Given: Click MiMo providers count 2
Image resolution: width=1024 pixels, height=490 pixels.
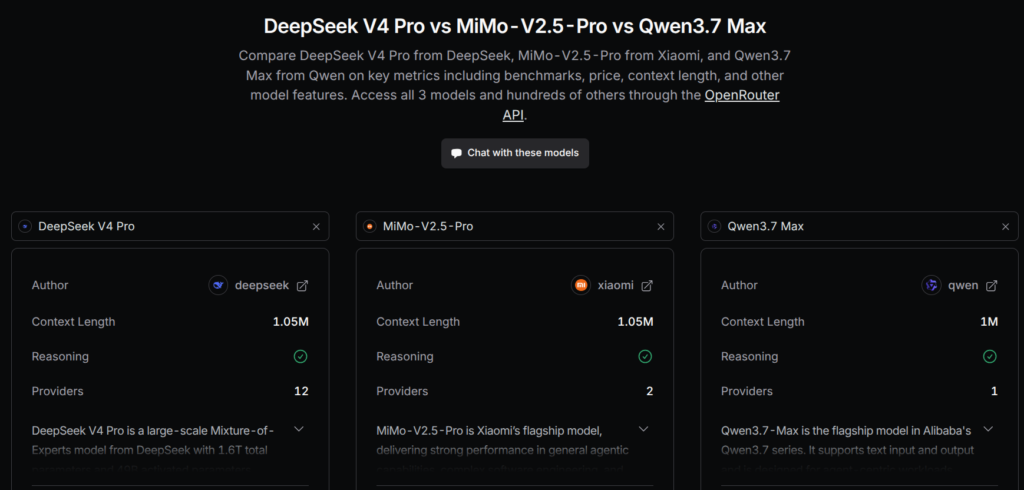Looking at the screenshot, I should (x=649, y=391).
